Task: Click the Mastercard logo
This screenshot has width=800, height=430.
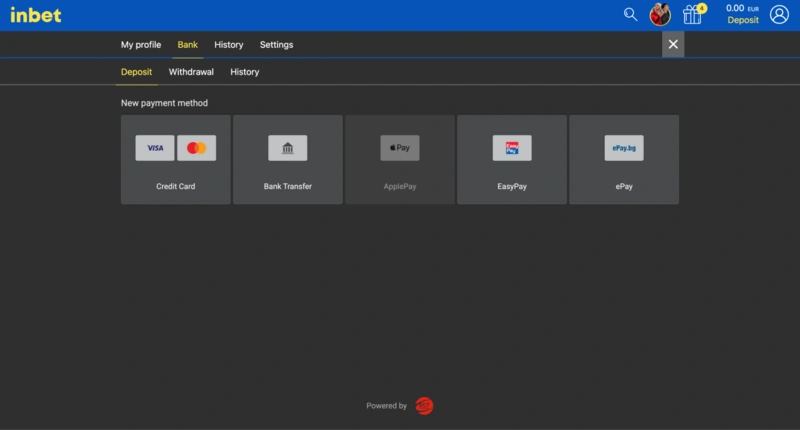Action: [x=196, y=148]
